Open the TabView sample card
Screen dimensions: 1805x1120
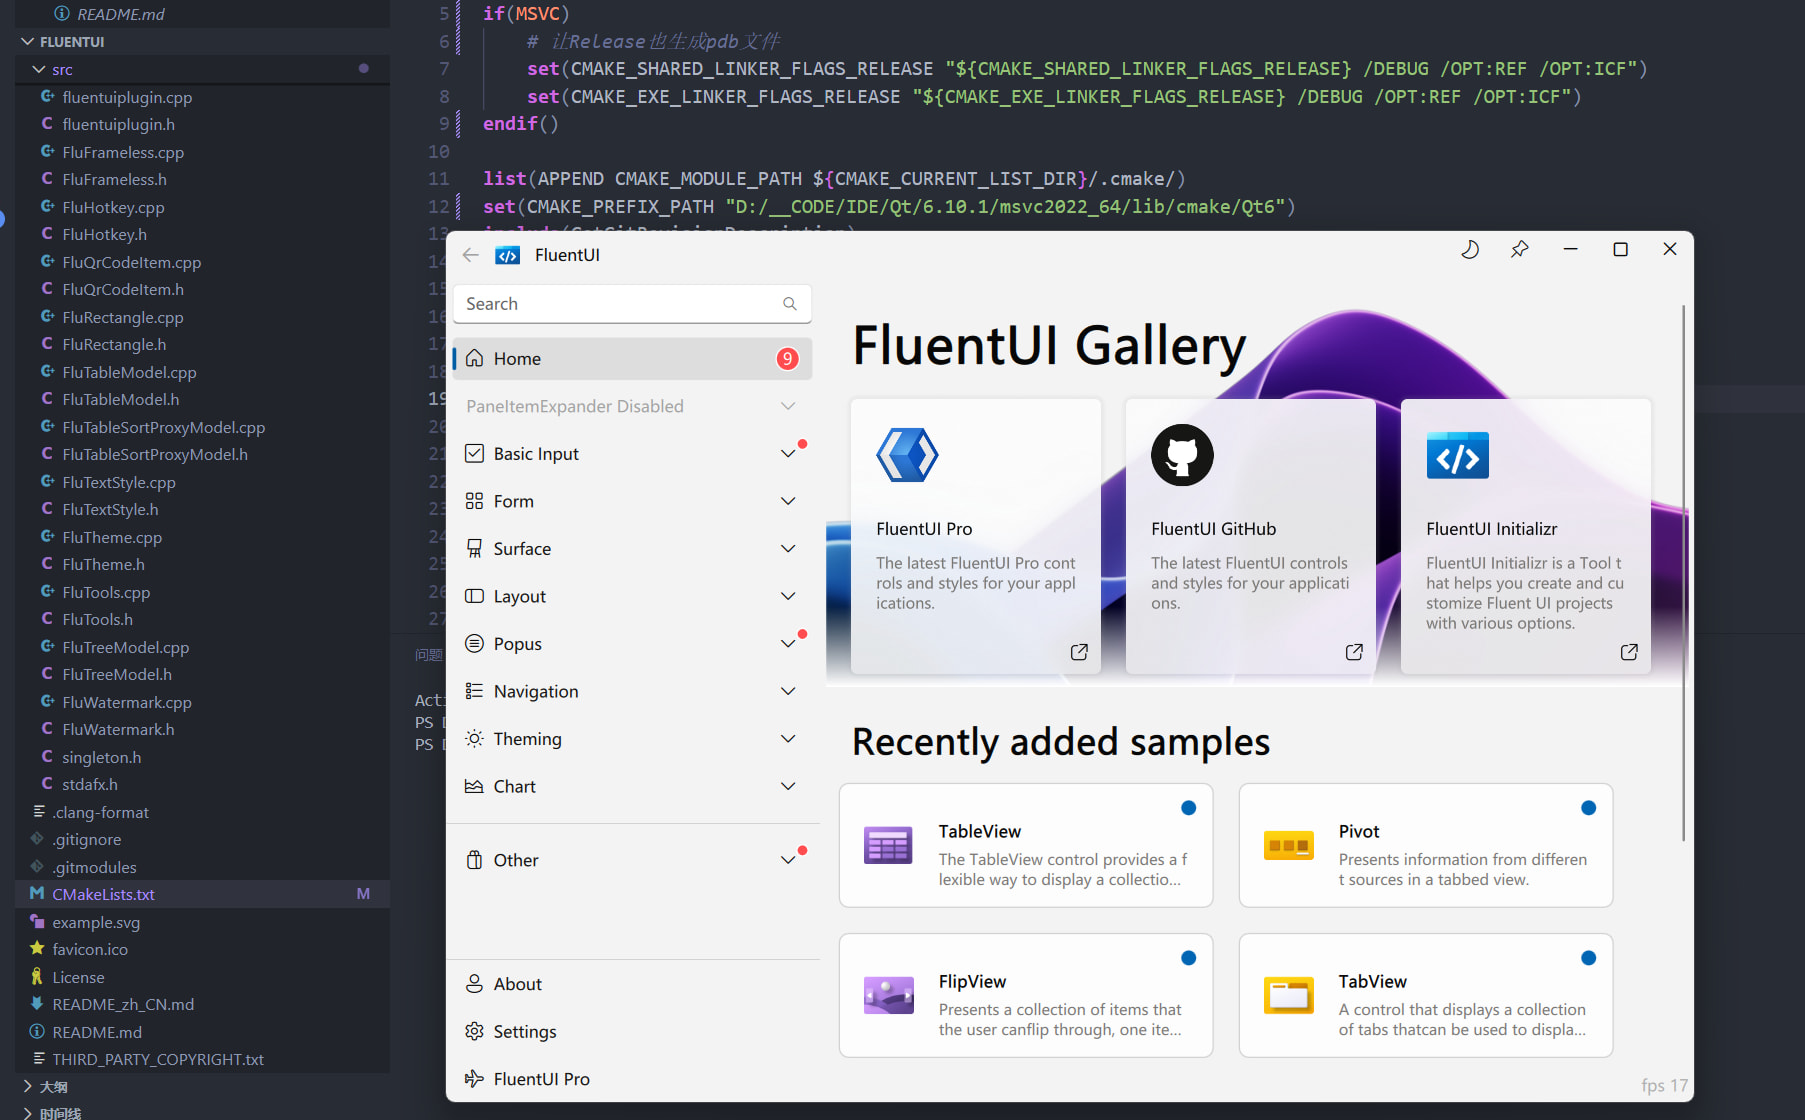tap(1426, 996)
